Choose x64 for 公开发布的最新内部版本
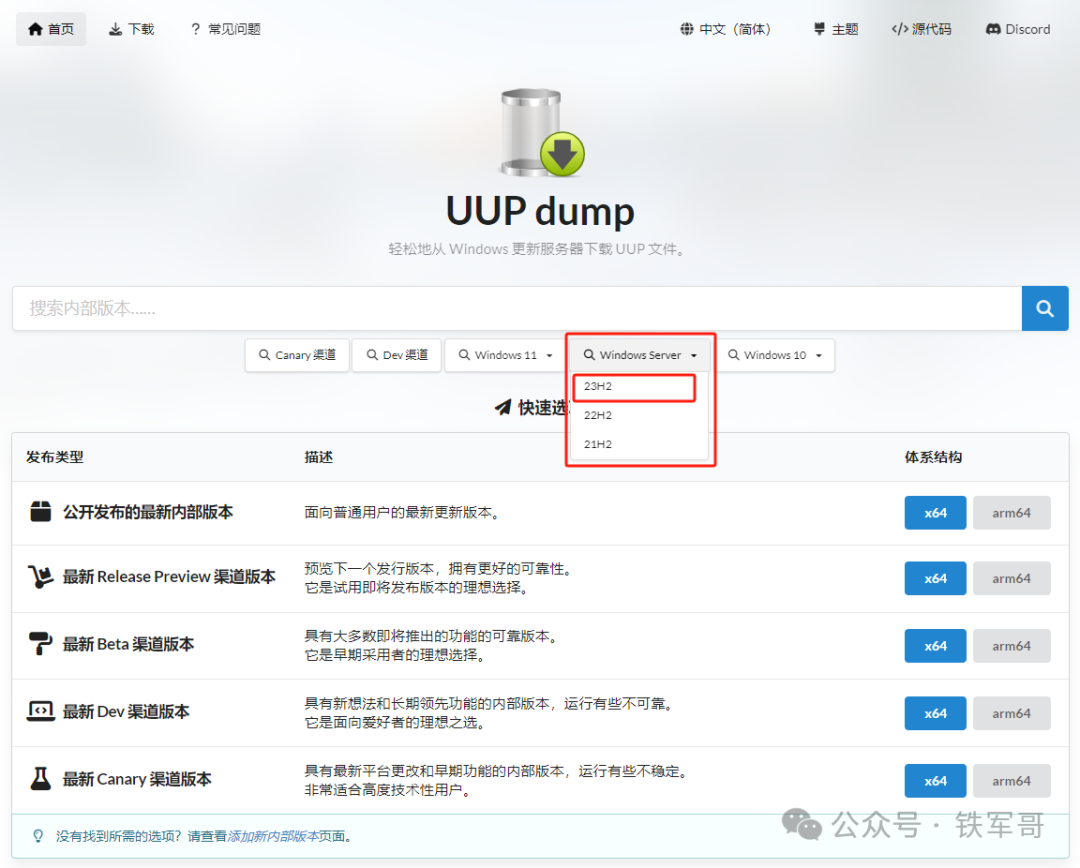This screenshot has width=1080, height=868. [x=935, y=513]
